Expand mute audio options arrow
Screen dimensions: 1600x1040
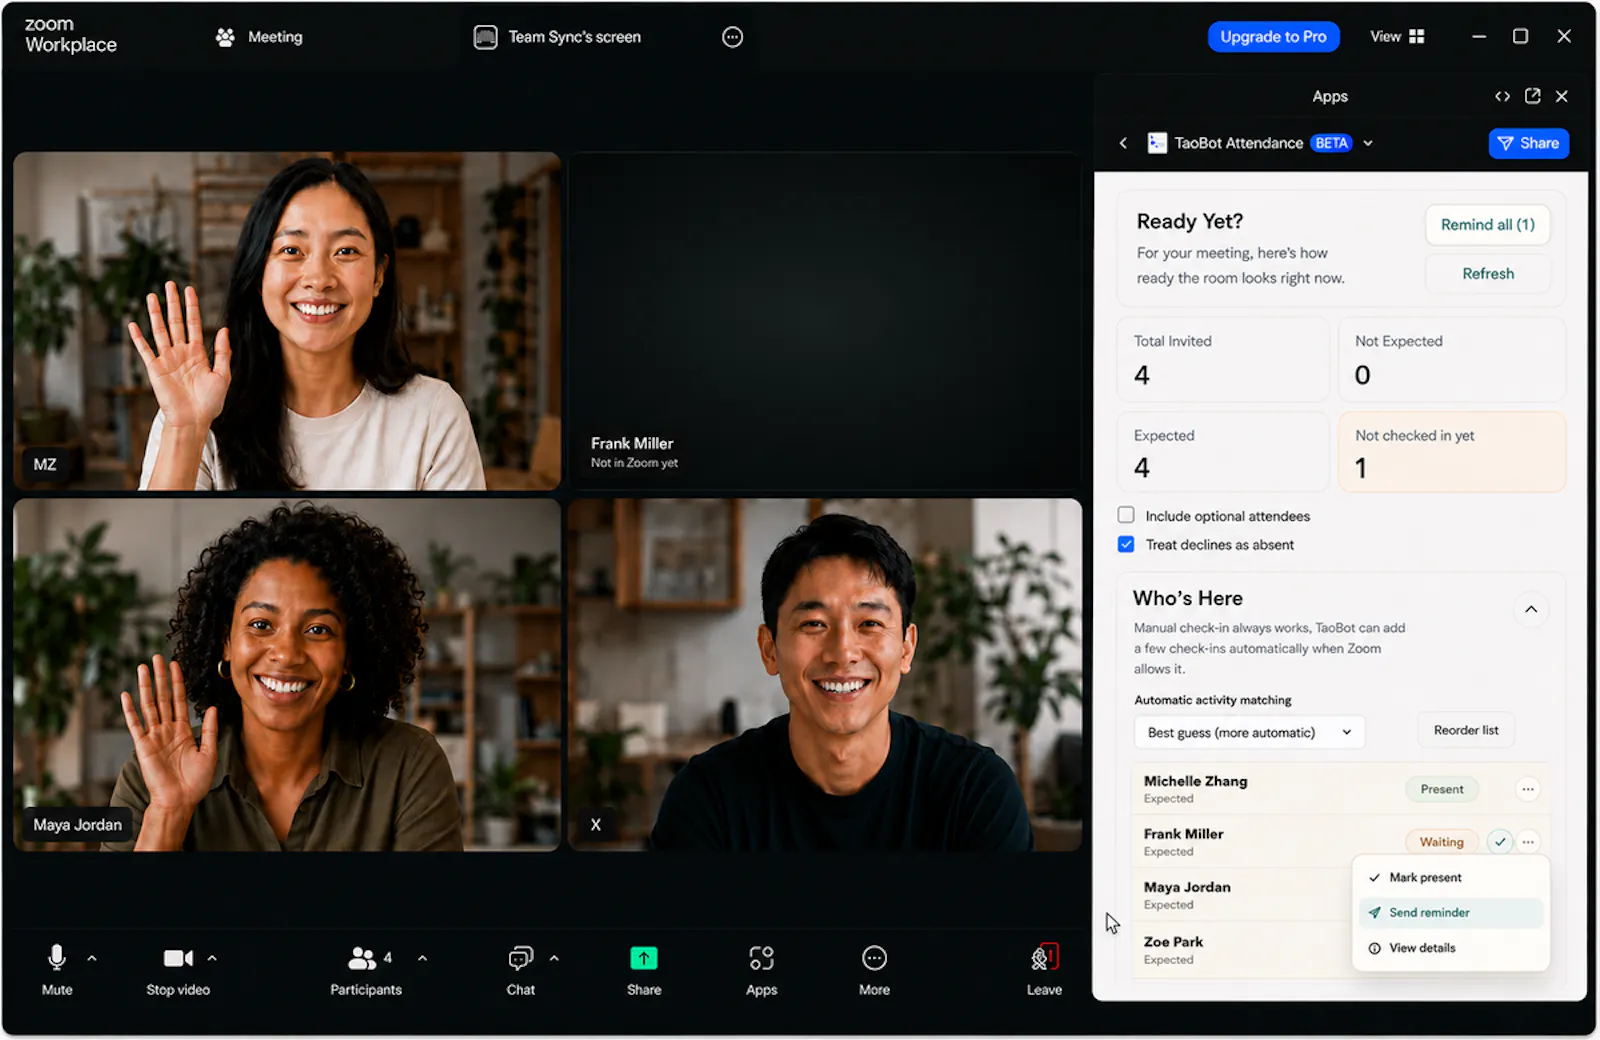click(x=92, y=958)
